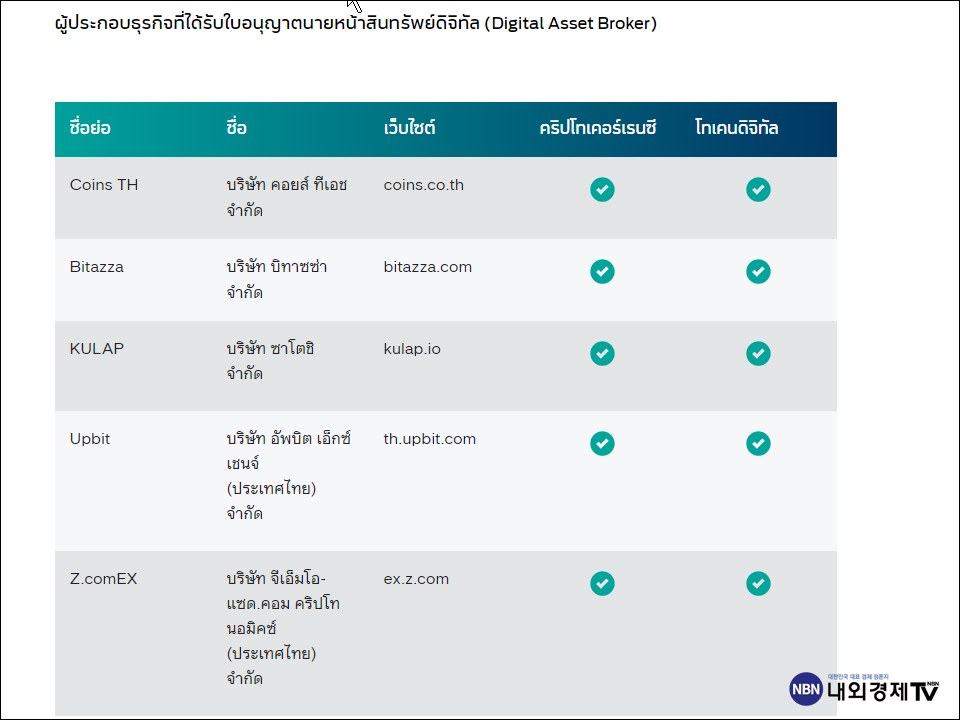Image resolution: width=960 pixels, height=720 pixels.
Task: Toggle KULAP's digital token approval check
Action: 758,353
